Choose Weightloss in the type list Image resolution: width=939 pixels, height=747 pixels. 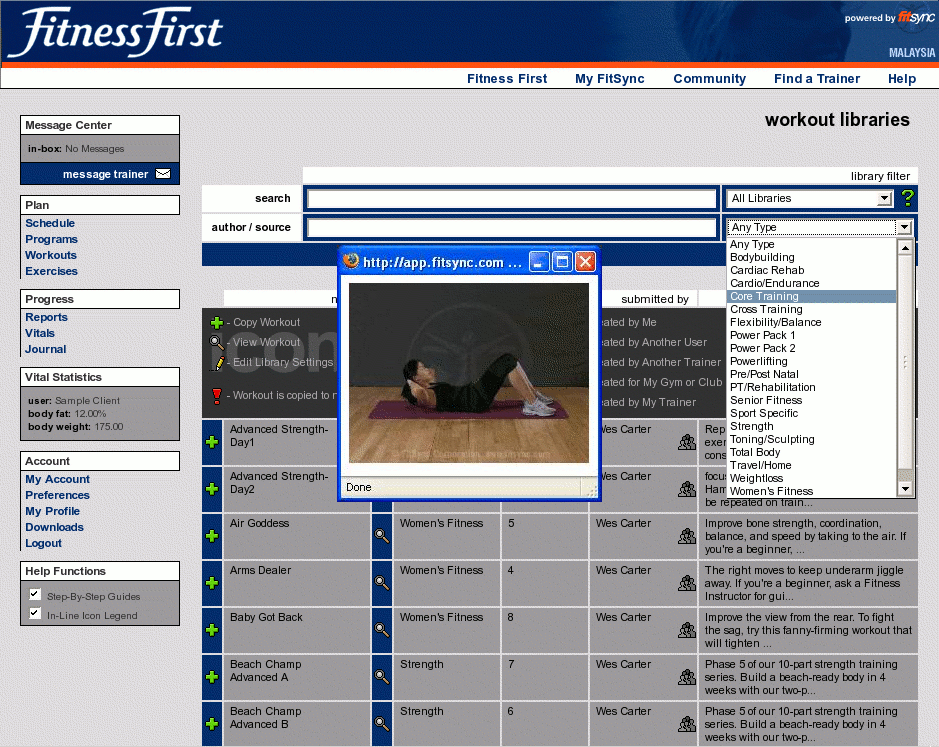756,478
